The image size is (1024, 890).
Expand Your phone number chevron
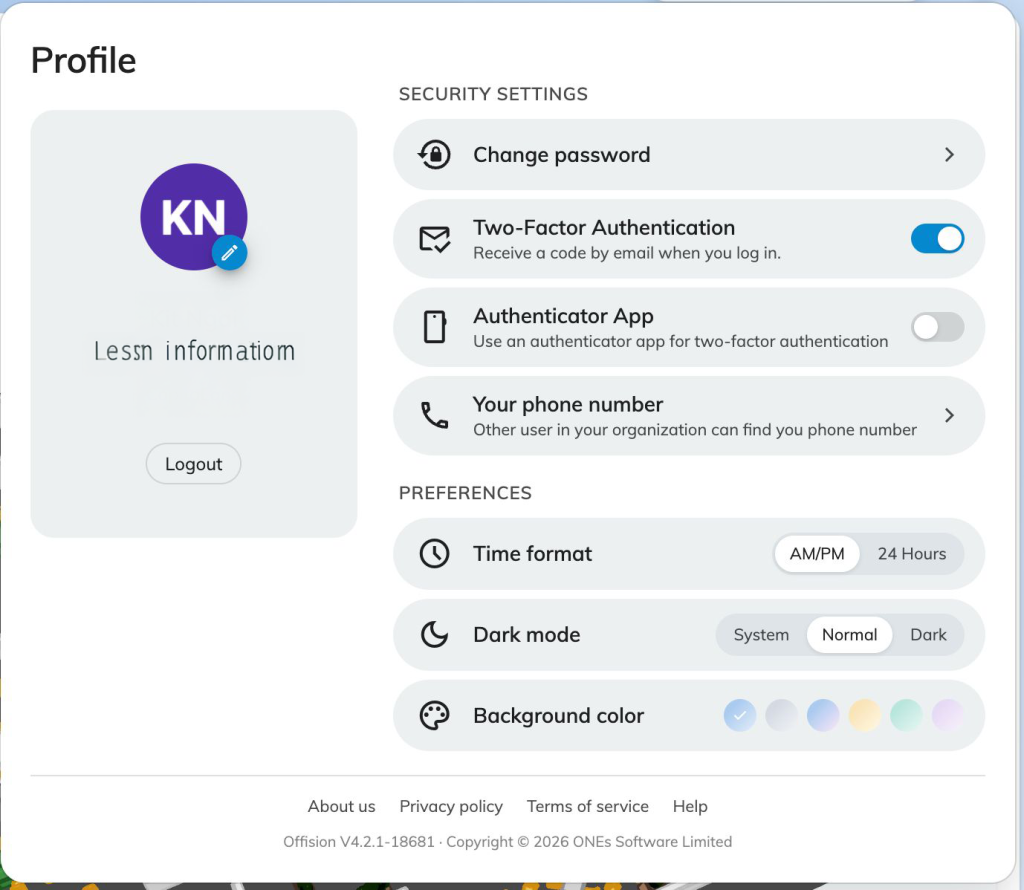tap(949, 415)
